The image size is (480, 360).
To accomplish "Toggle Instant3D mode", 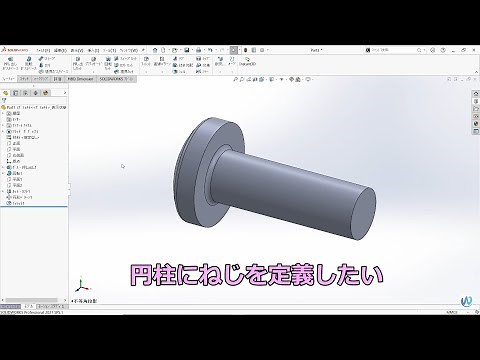I will pyautogui.click(x=247, y=61).
